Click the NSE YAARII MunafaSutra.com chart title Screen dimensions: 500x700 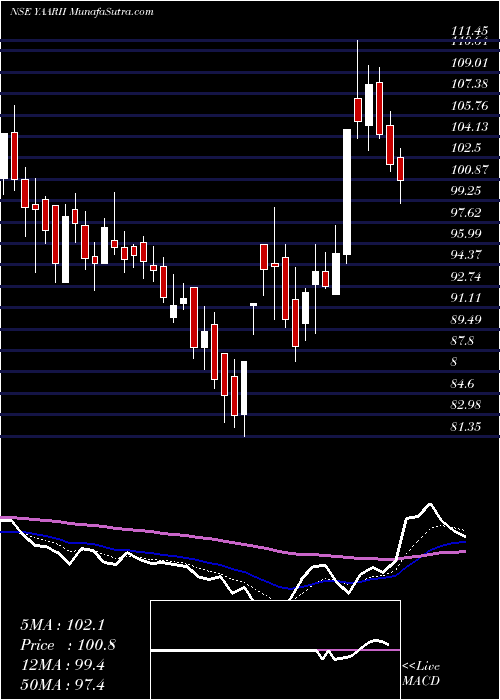click(x=82, y=12)
